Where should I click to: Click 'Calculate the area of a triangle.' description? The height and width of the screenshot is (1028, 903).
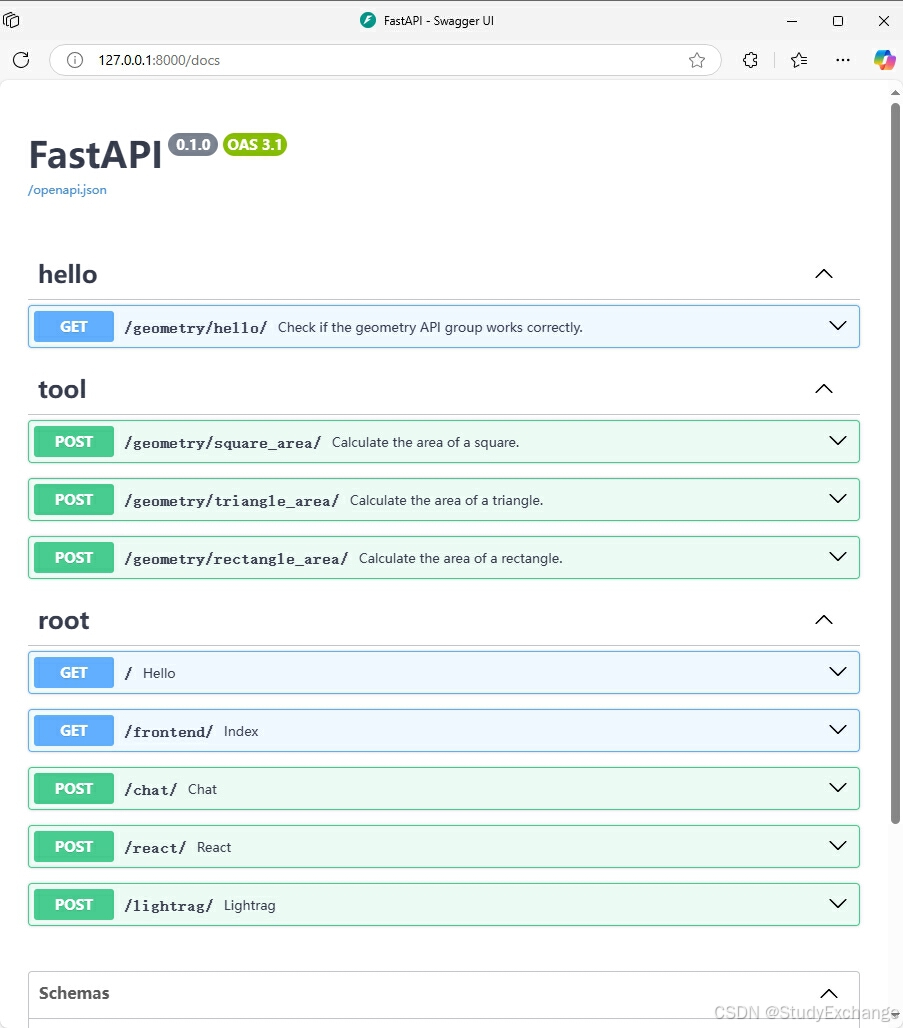(x=447, y=500)
